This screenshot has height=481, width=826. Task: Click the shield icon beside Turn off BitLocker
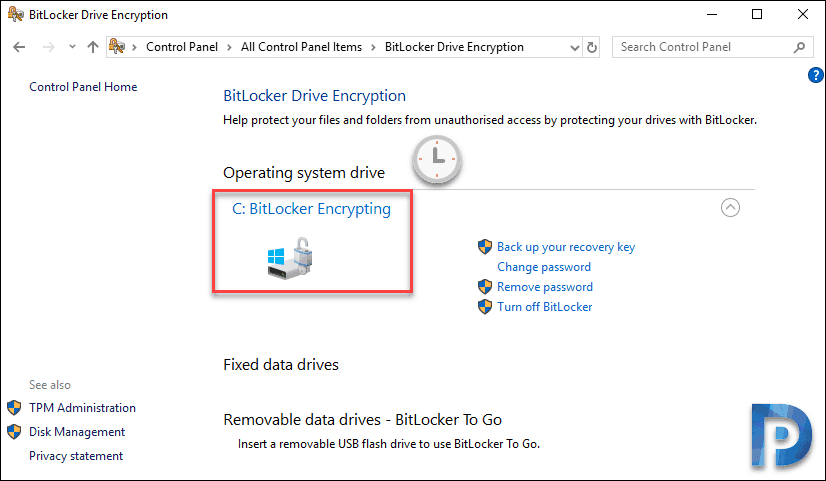point(485,307)
